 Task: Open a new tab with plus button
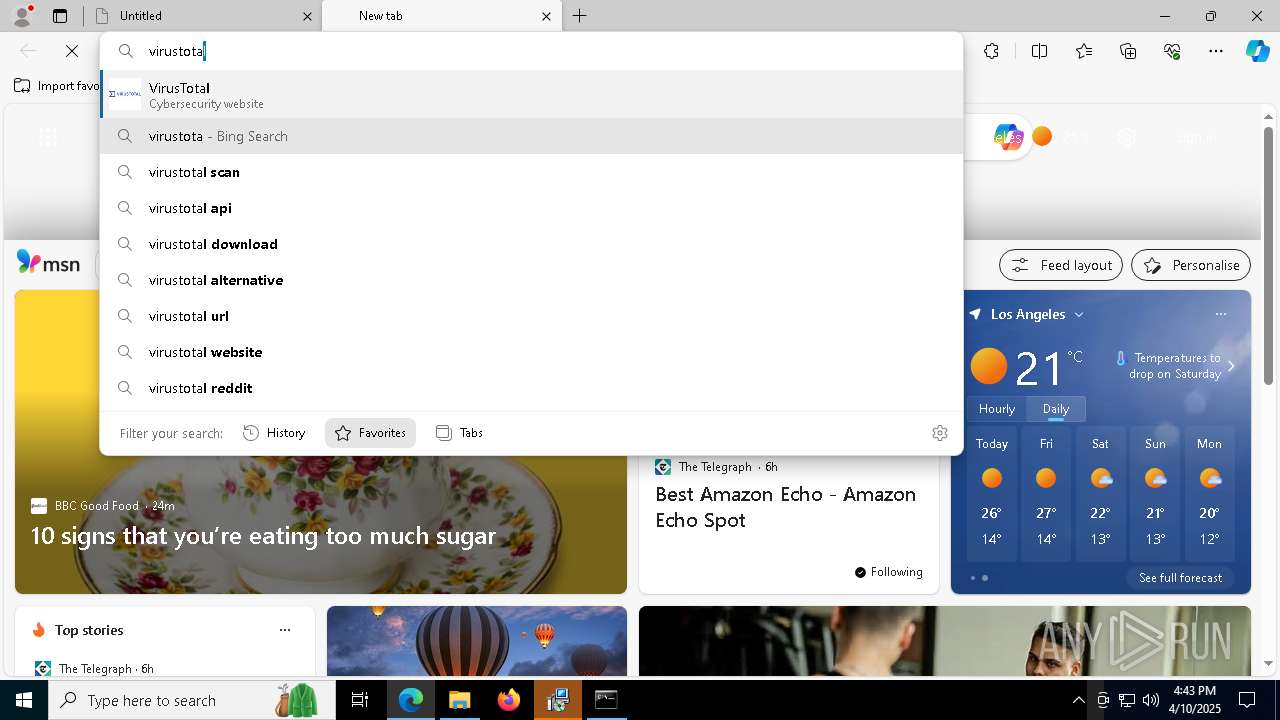pos(580,16)
